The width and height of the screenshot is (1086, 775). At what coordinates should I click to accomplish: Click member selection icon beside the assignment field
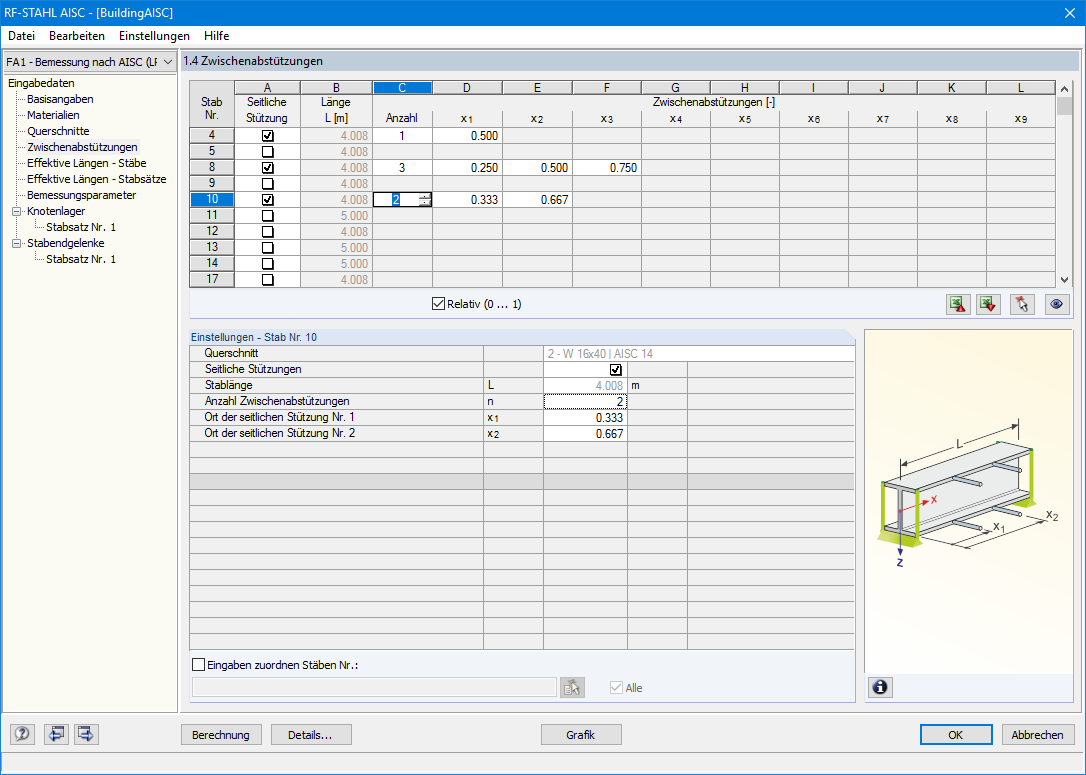(573, 687)
